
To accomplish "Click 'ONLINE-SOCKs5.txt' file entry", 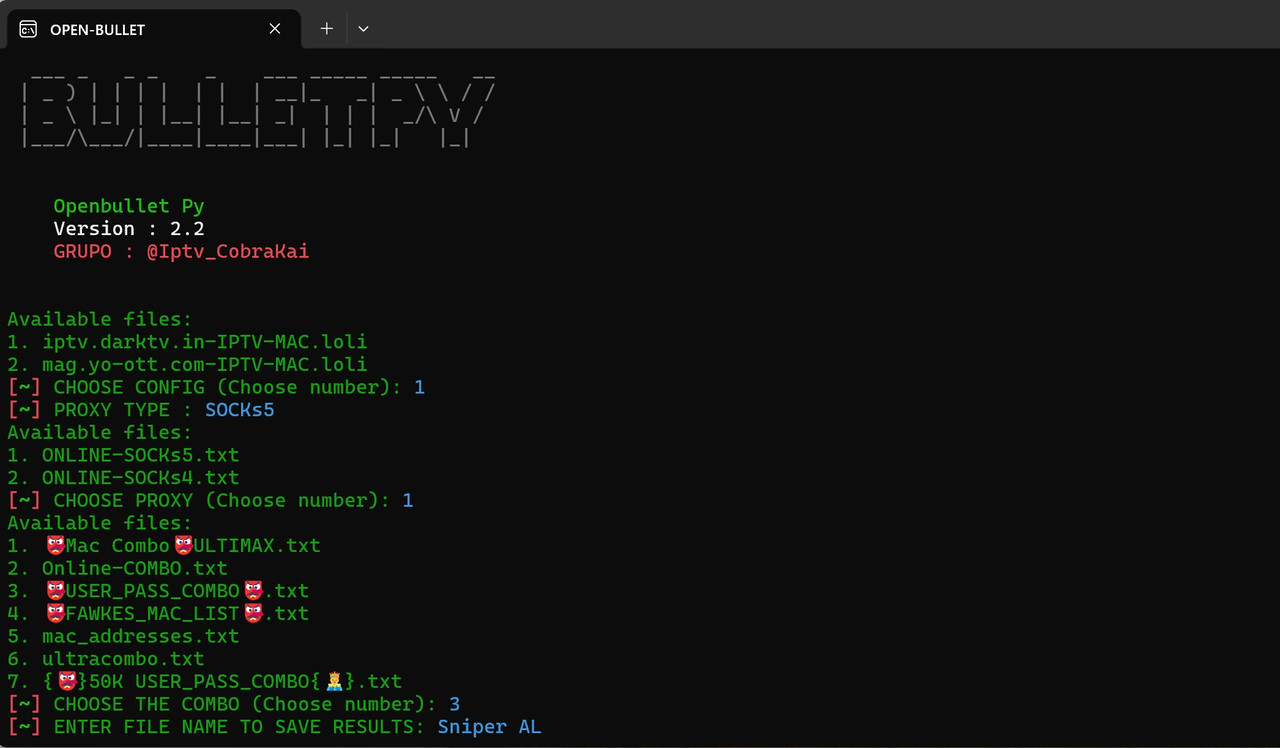I will click(141, 455).
